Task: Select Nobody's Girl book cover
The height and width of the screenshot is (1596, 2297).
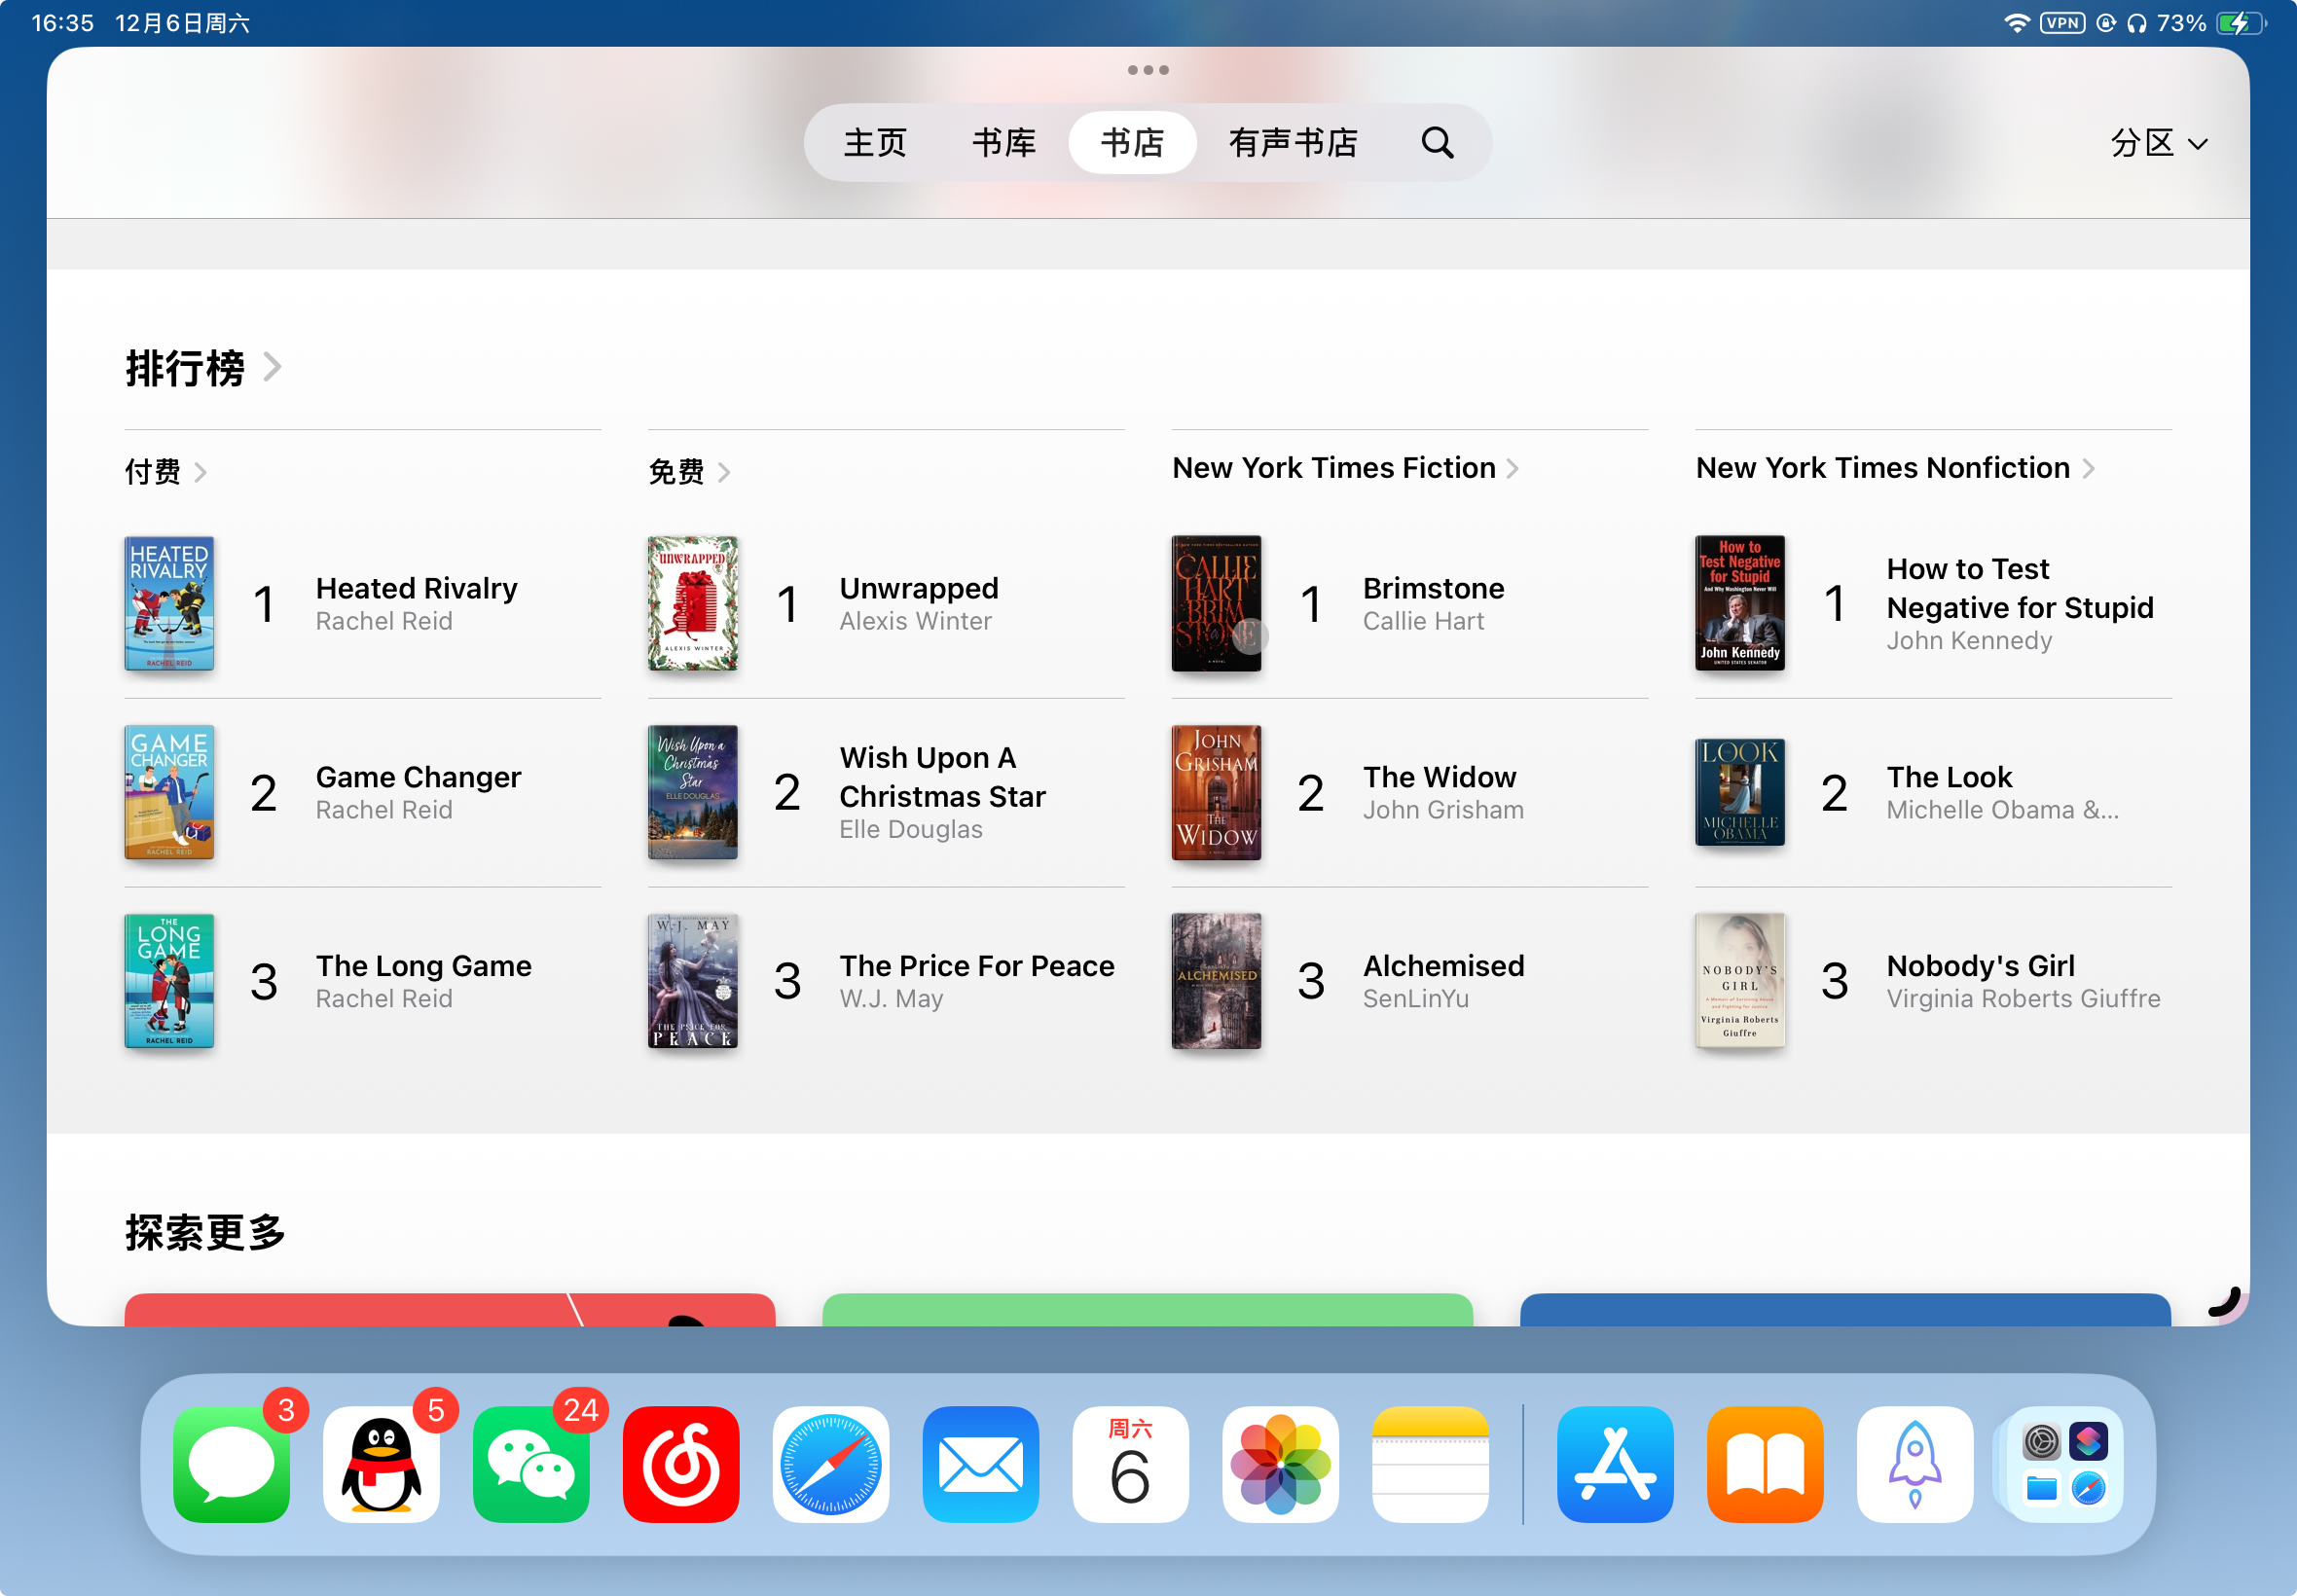Action: [x=1740, y=981]
